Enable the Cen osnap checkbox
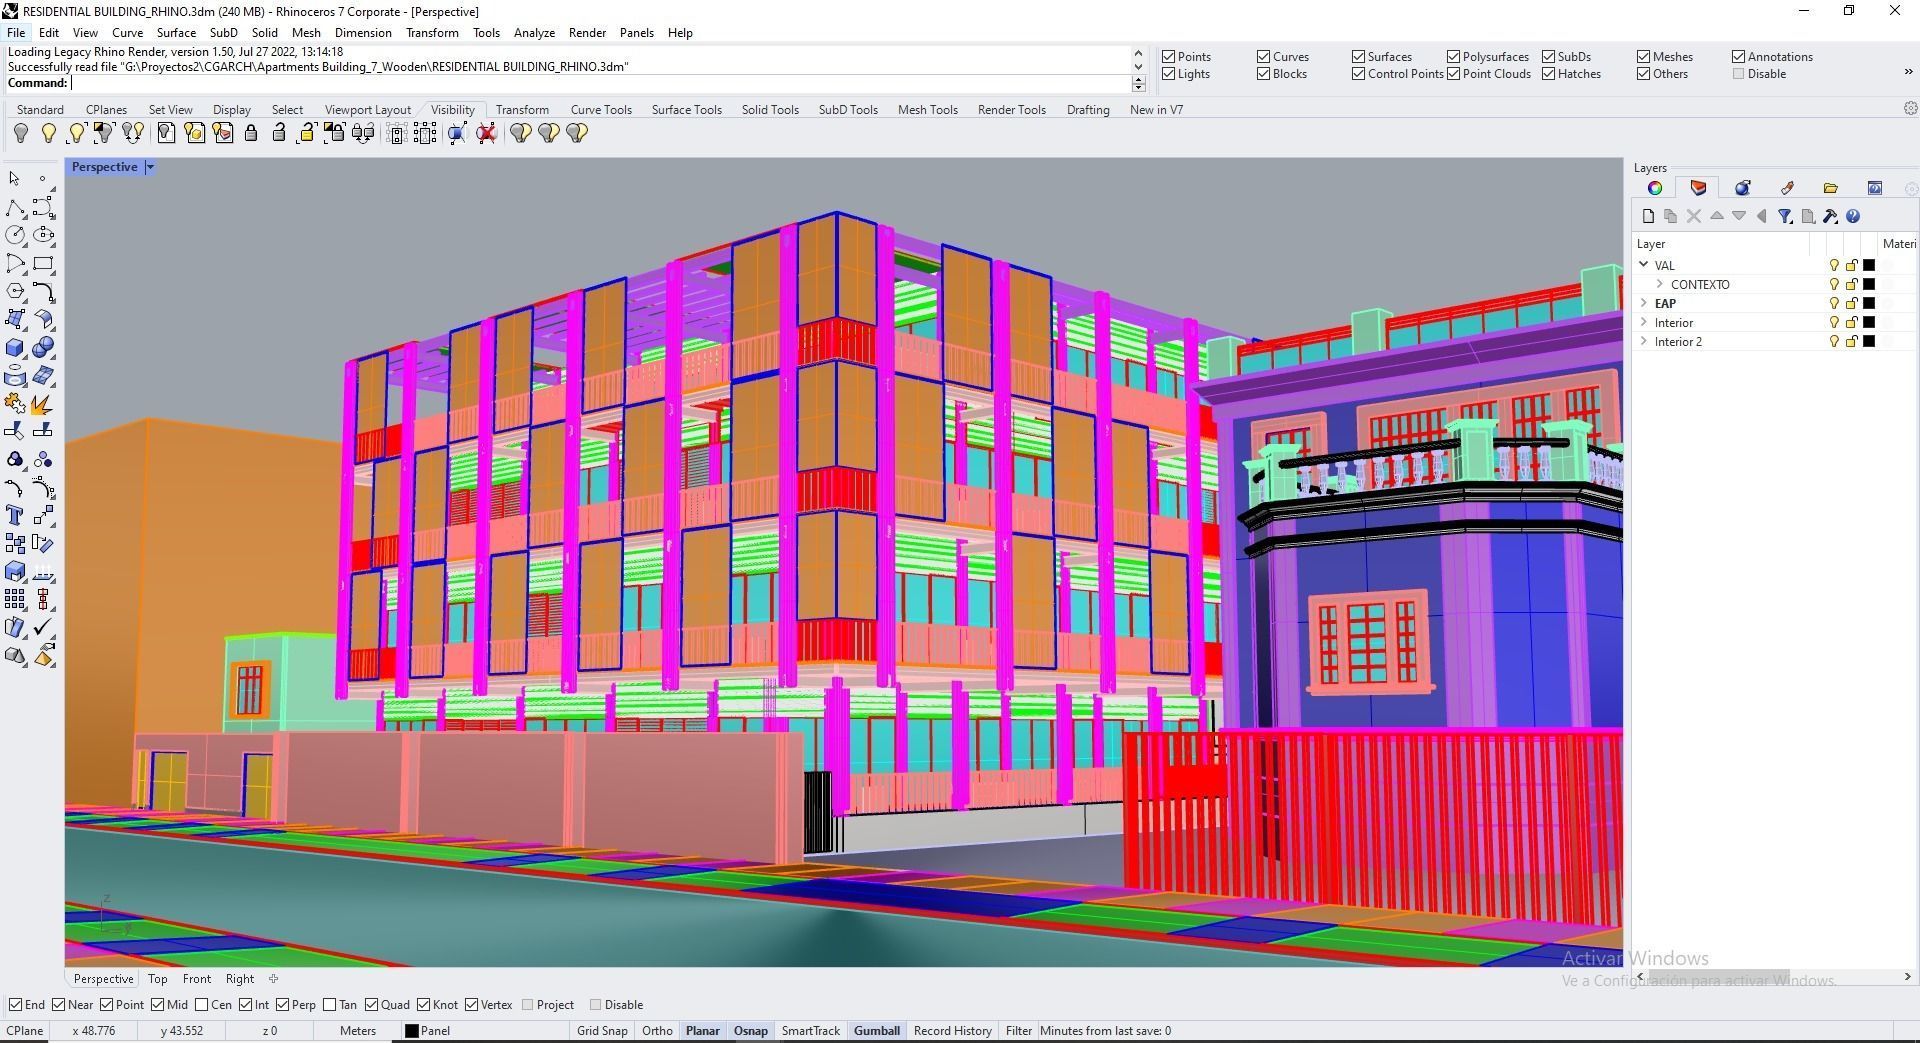The image size is (1920, 1043). [x=202, y=1005]
